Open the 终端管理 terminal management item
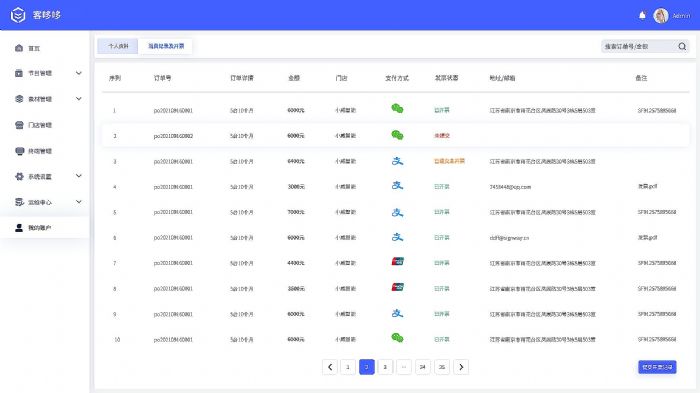 [x=40, y=151]
